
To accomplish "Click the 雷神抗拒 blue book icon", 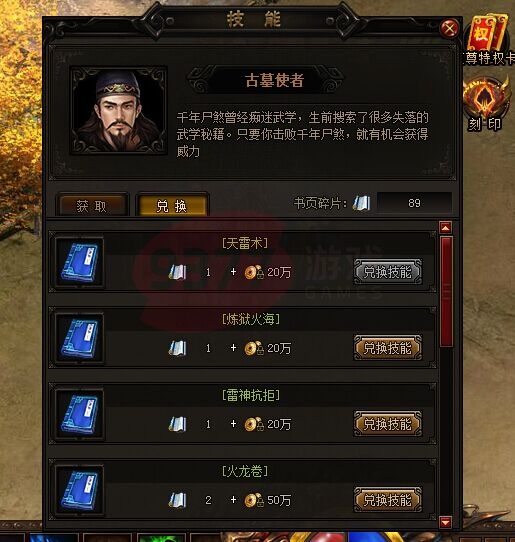I will click(79, 414).
